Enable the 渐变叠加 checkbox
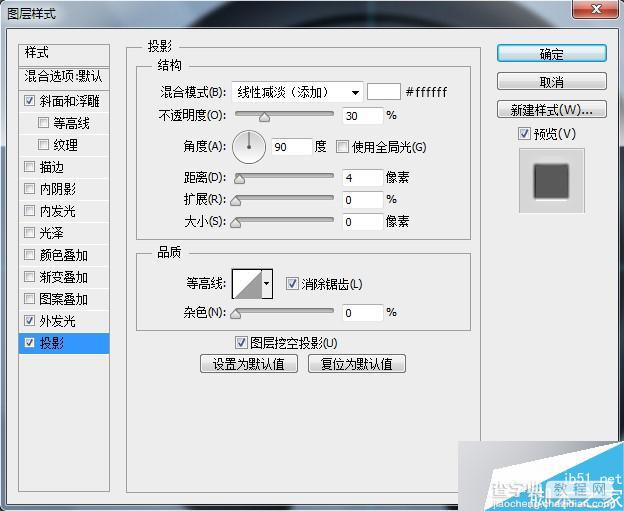 (x=29, y=276)
